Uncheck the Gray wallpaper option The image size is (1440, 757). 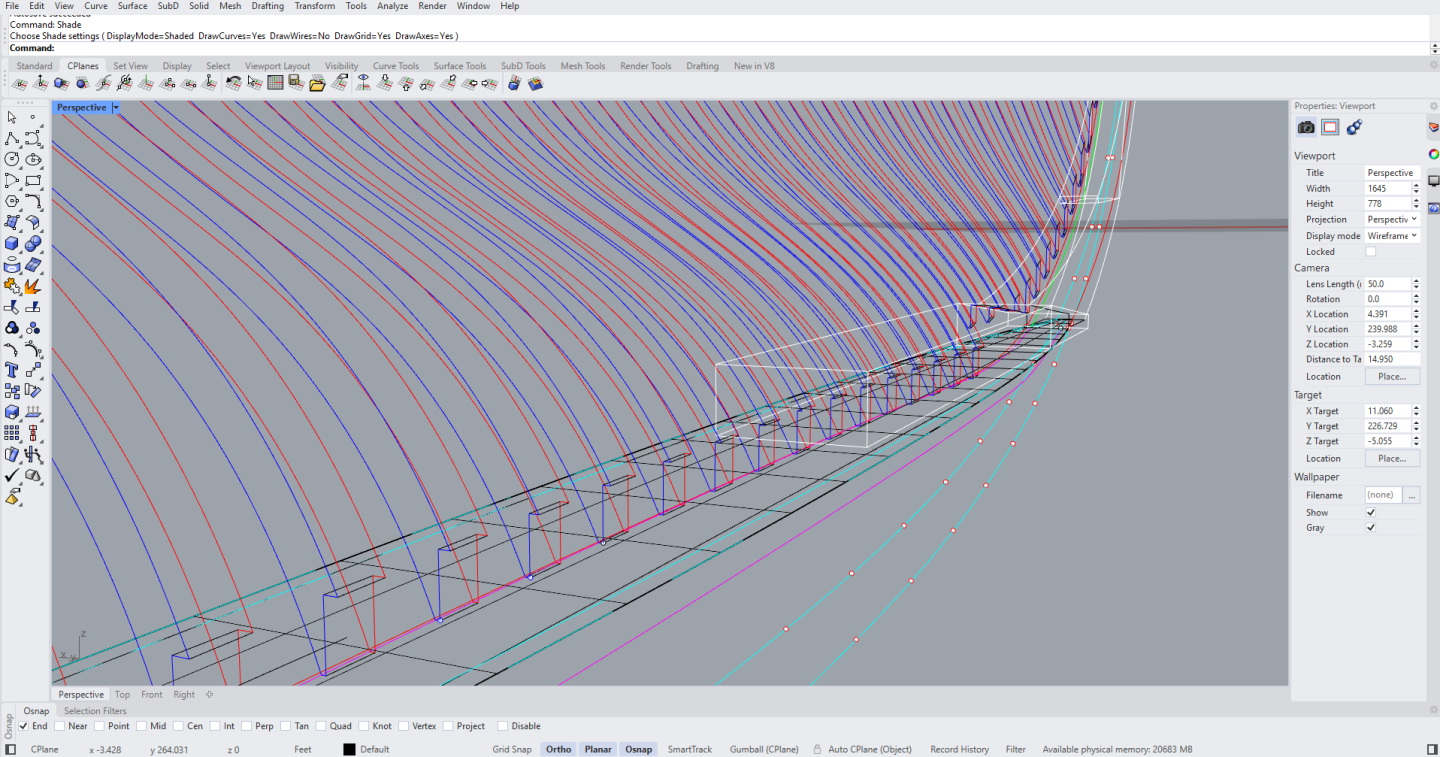[x=1371, y=527]
